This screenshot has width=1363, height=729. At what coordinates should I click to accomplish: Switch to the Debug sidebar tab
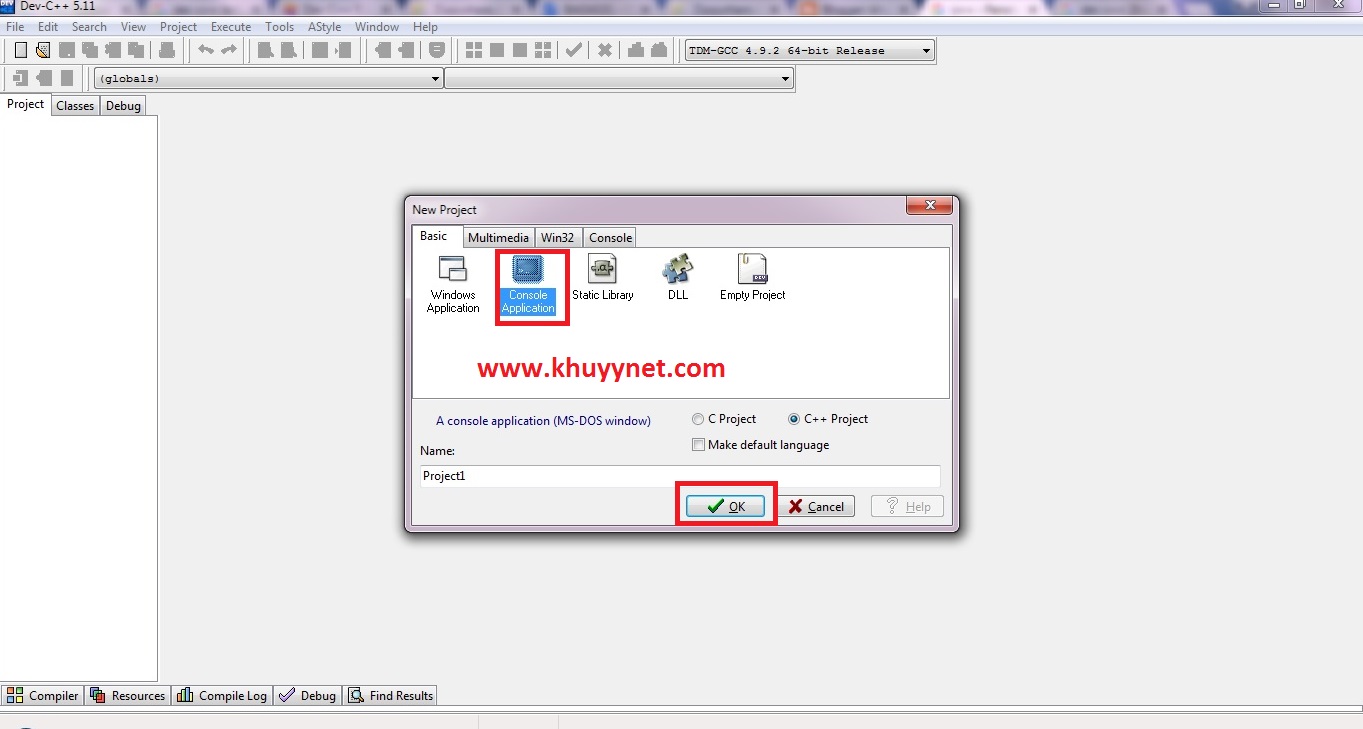point(123,106)
